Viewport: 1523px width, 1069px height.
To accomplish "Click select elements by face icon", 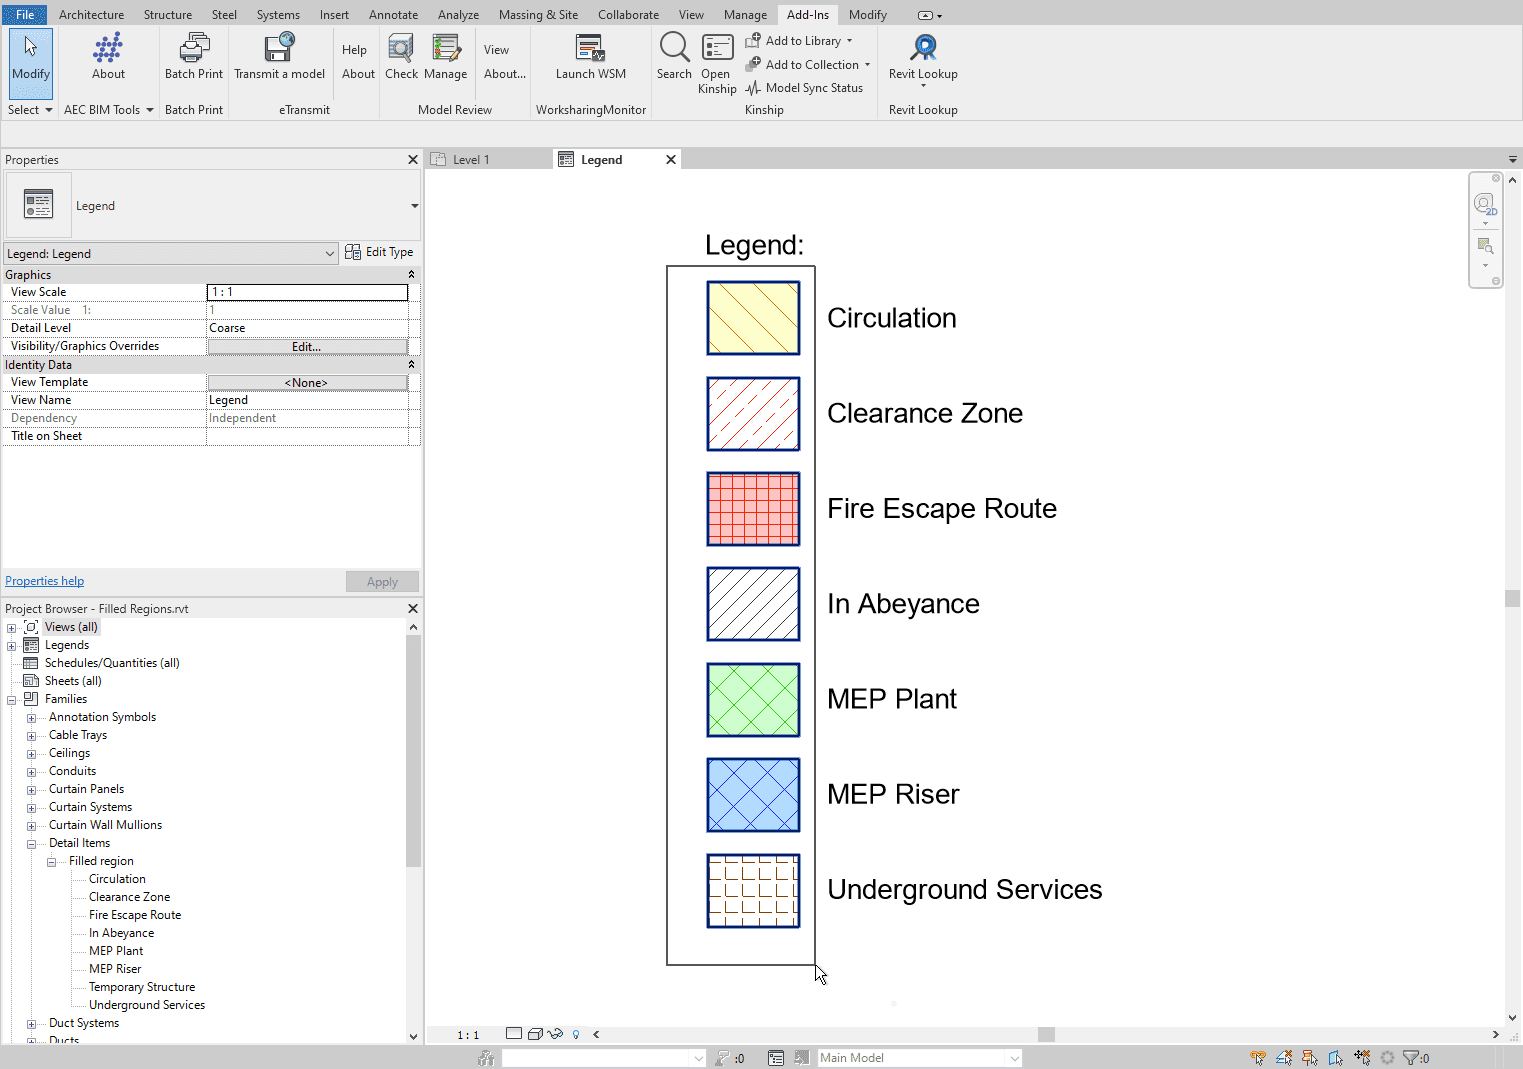I will pos(1335,1058).
